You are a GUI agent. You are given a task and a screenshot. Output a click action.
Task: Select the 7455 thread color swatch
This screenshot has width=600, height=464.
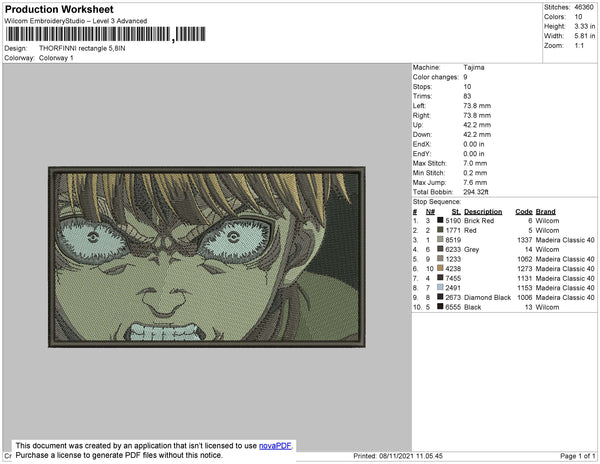point(440,278)
